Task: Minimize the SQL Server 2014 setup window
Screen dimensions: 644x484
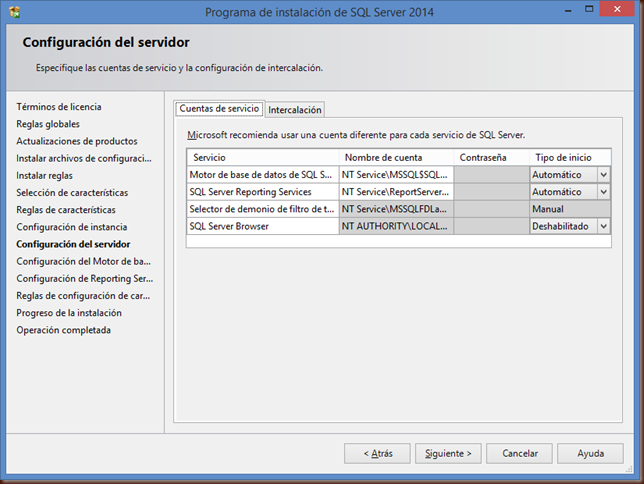Action: click(x=568, y=10)
